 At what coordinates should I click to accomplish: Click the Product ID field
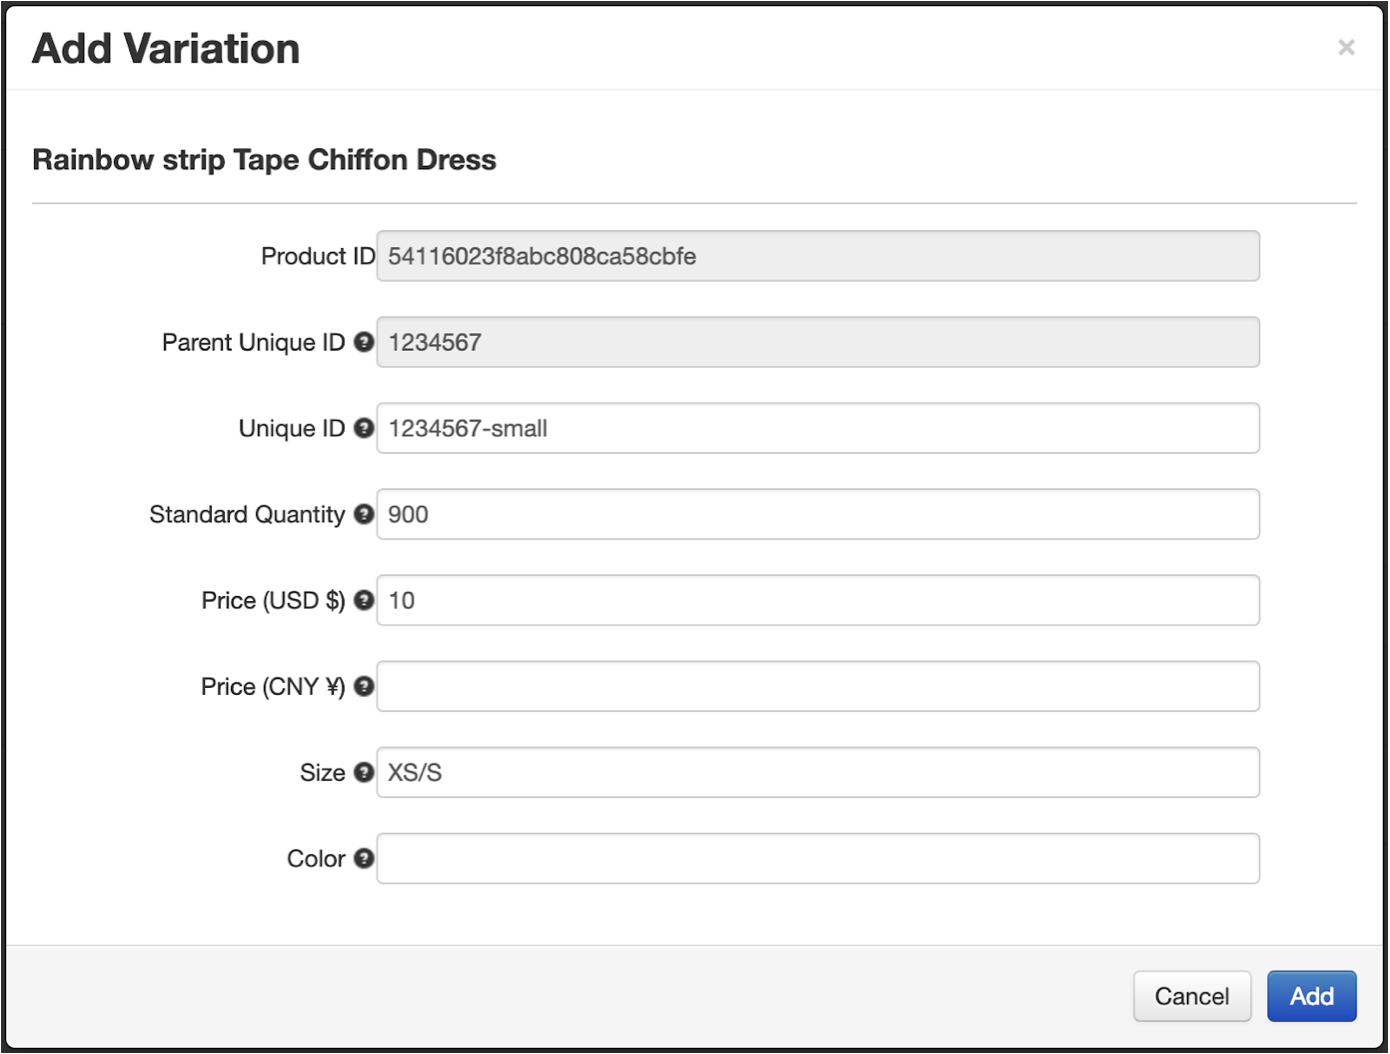tap(817, 256)
